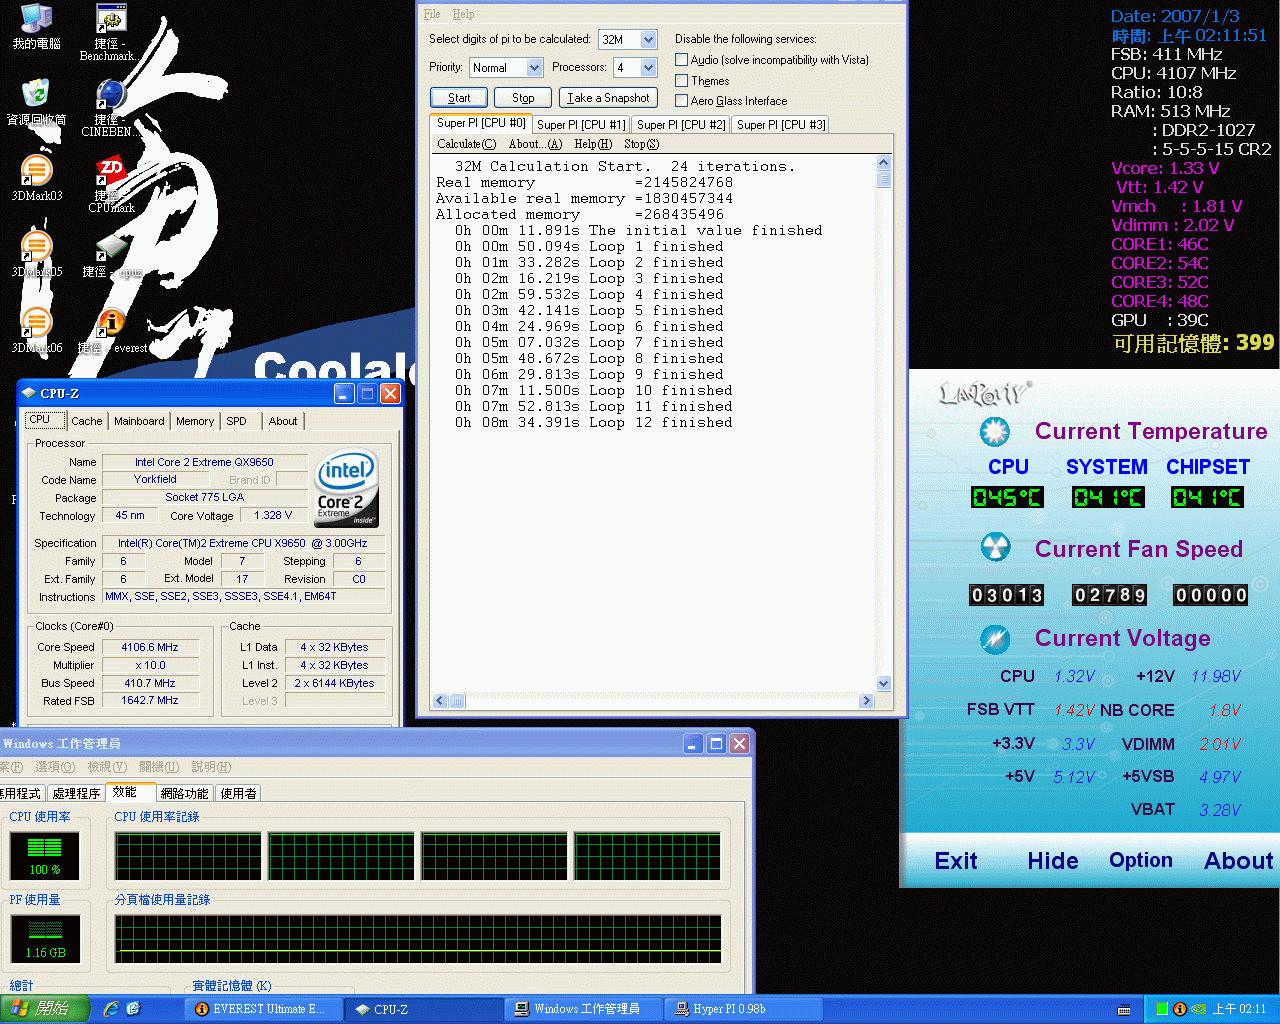Click the Bus Speed value 410.7 MHz in CPU-Z

click(150, 683)
